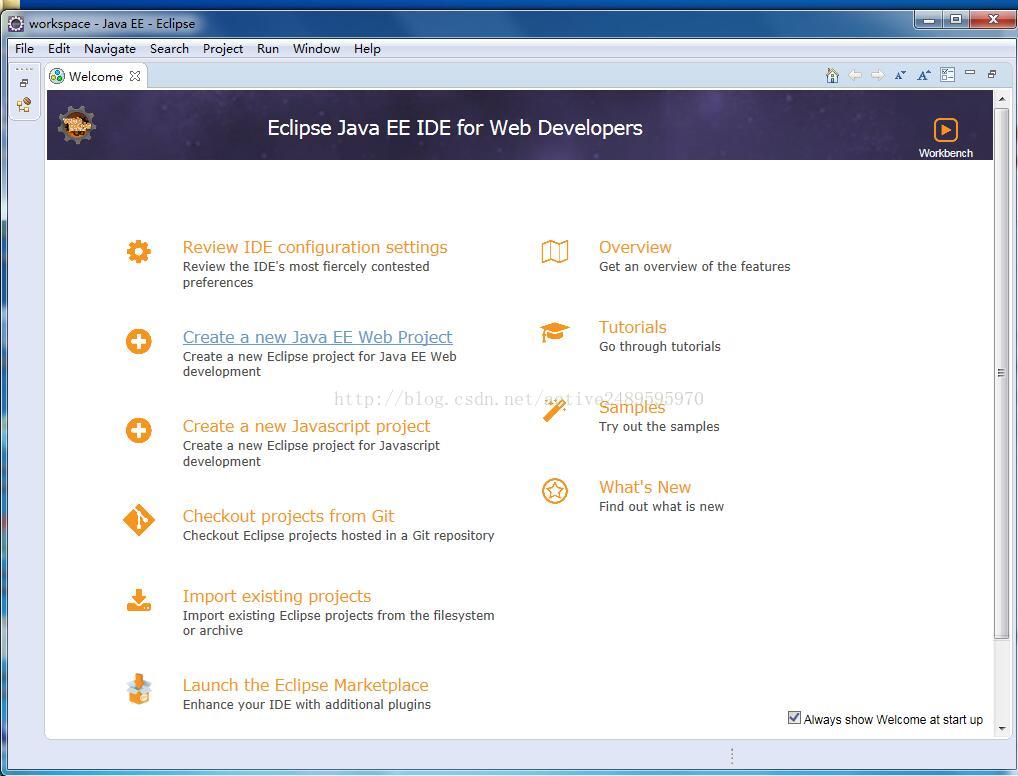Click the plus icon for Java EE Web Project
The image size is (1018, 776).
click(138, 341)
